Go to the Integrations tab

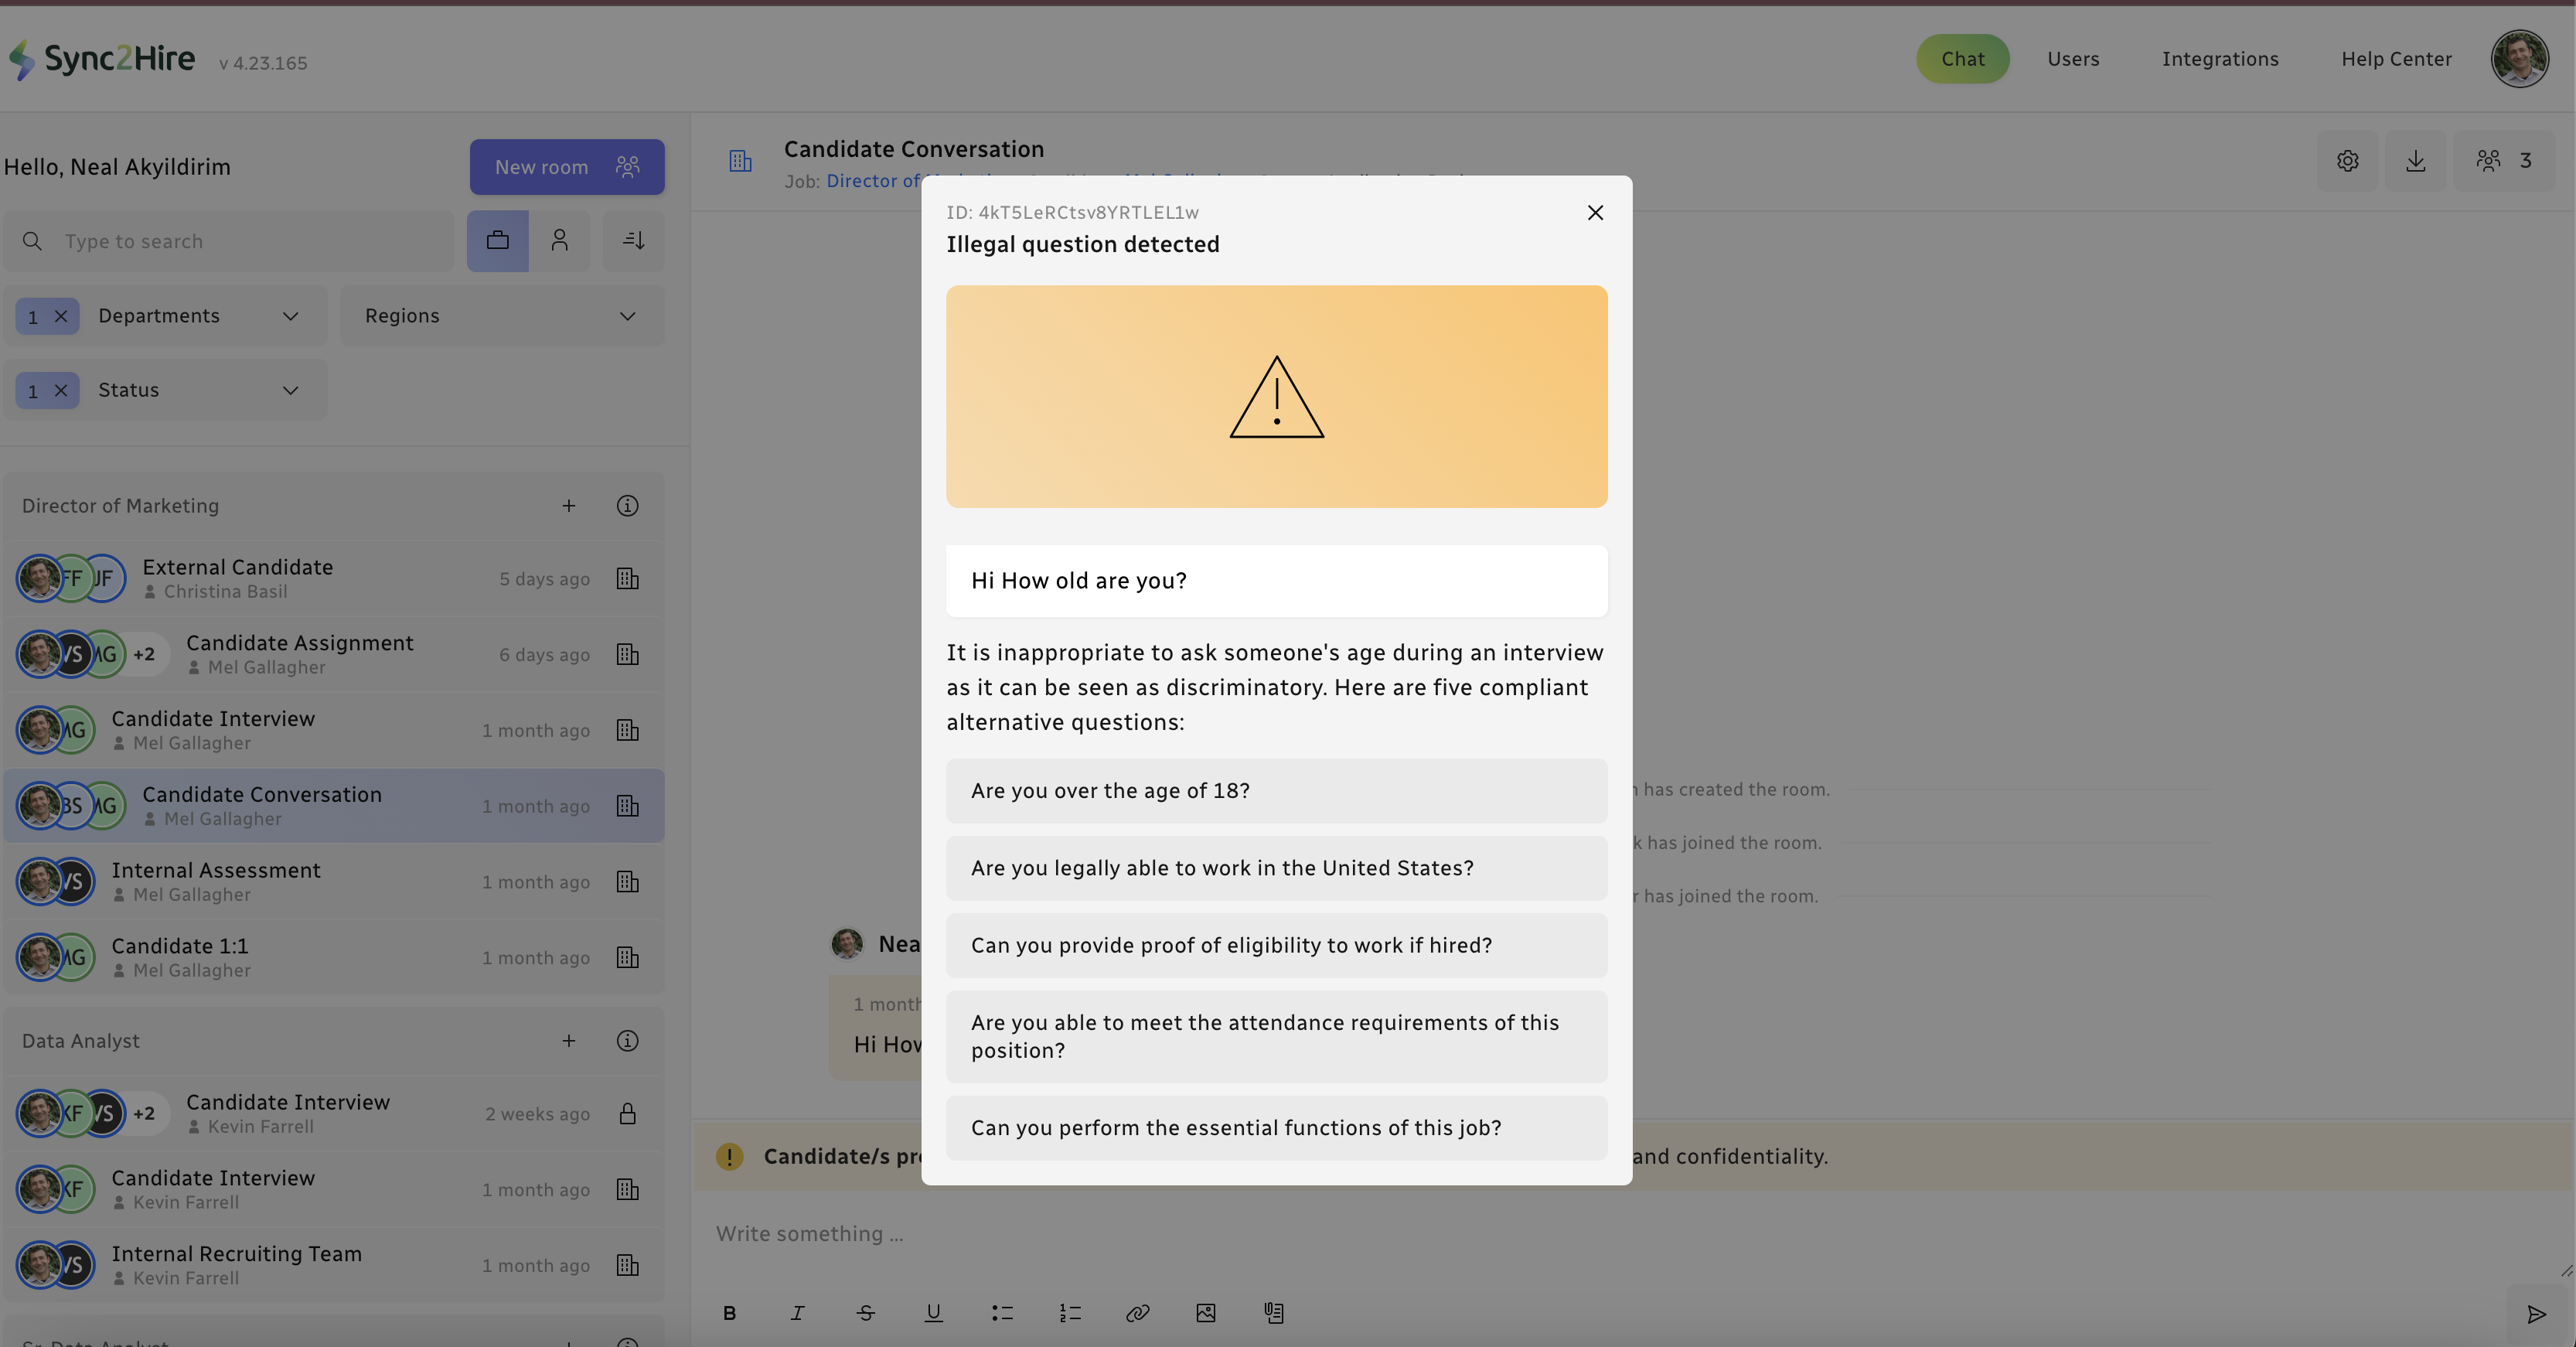[2219, 59]
